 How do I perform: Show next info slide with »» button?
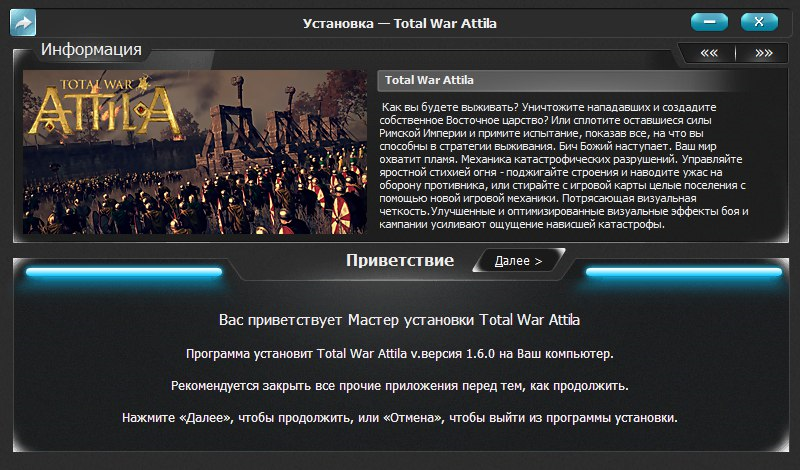(x=763, y=53)
